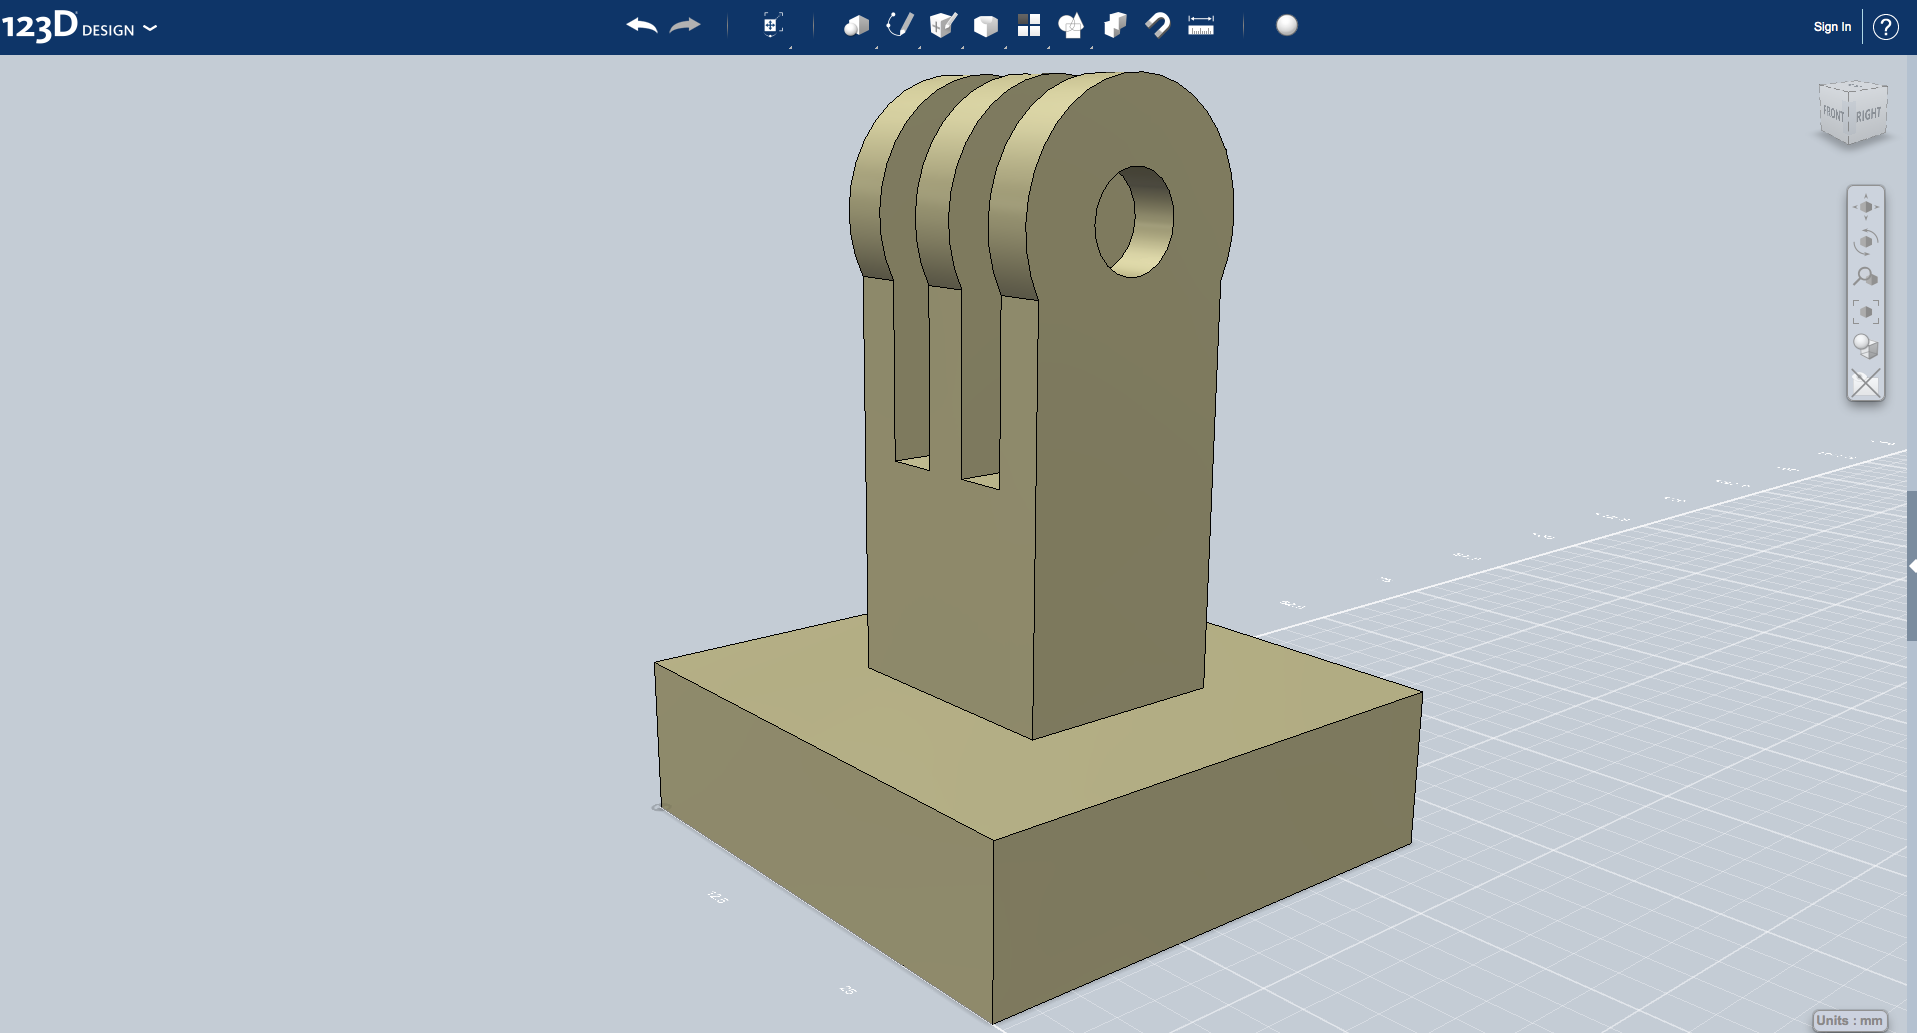
Task: Activate the Snap magnet tool
Action: 1158,26
